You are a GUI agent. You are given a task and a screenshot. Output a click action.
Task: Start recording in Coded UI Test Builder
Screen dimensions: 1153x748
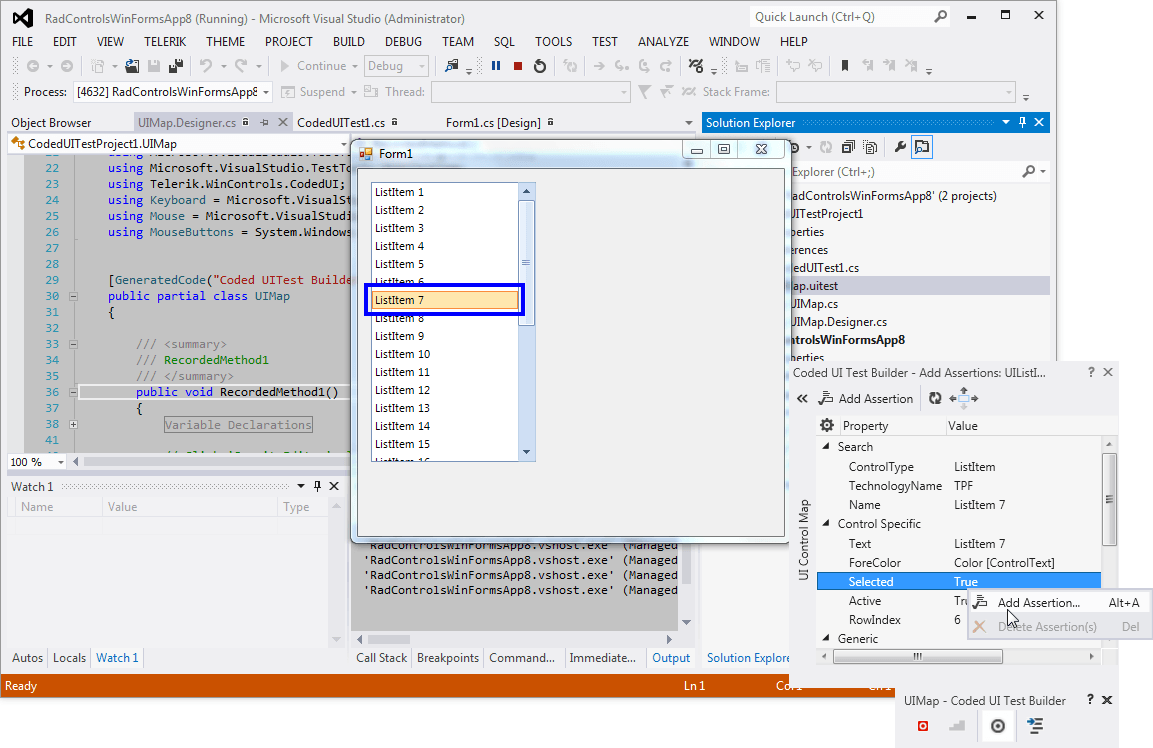[923, 726]
